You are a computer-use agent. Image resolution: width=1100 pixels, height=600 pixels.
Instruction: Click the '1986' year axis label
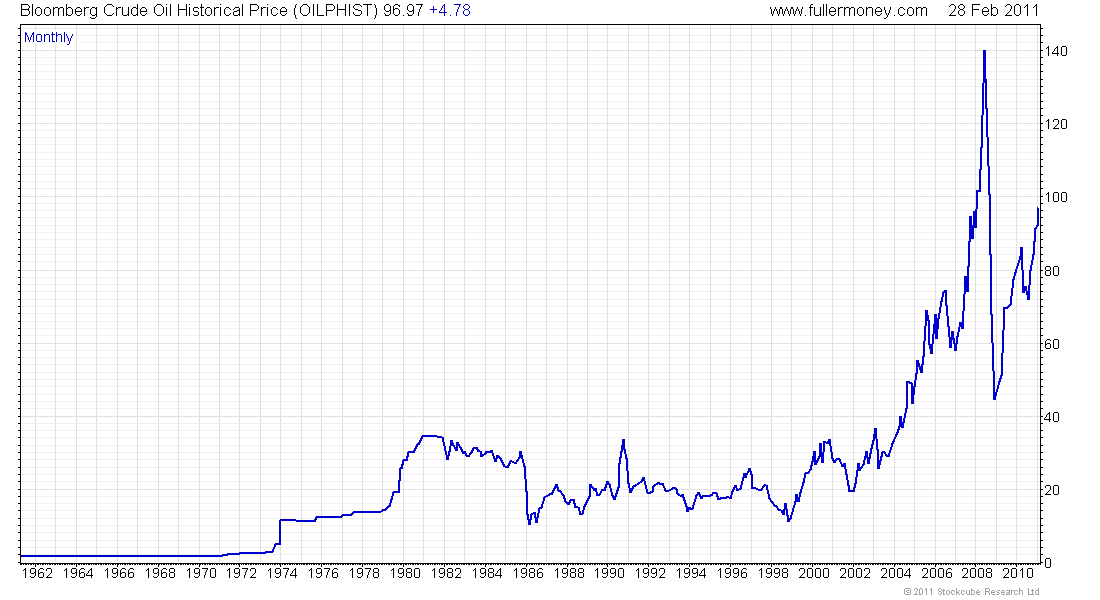(528, 573)
